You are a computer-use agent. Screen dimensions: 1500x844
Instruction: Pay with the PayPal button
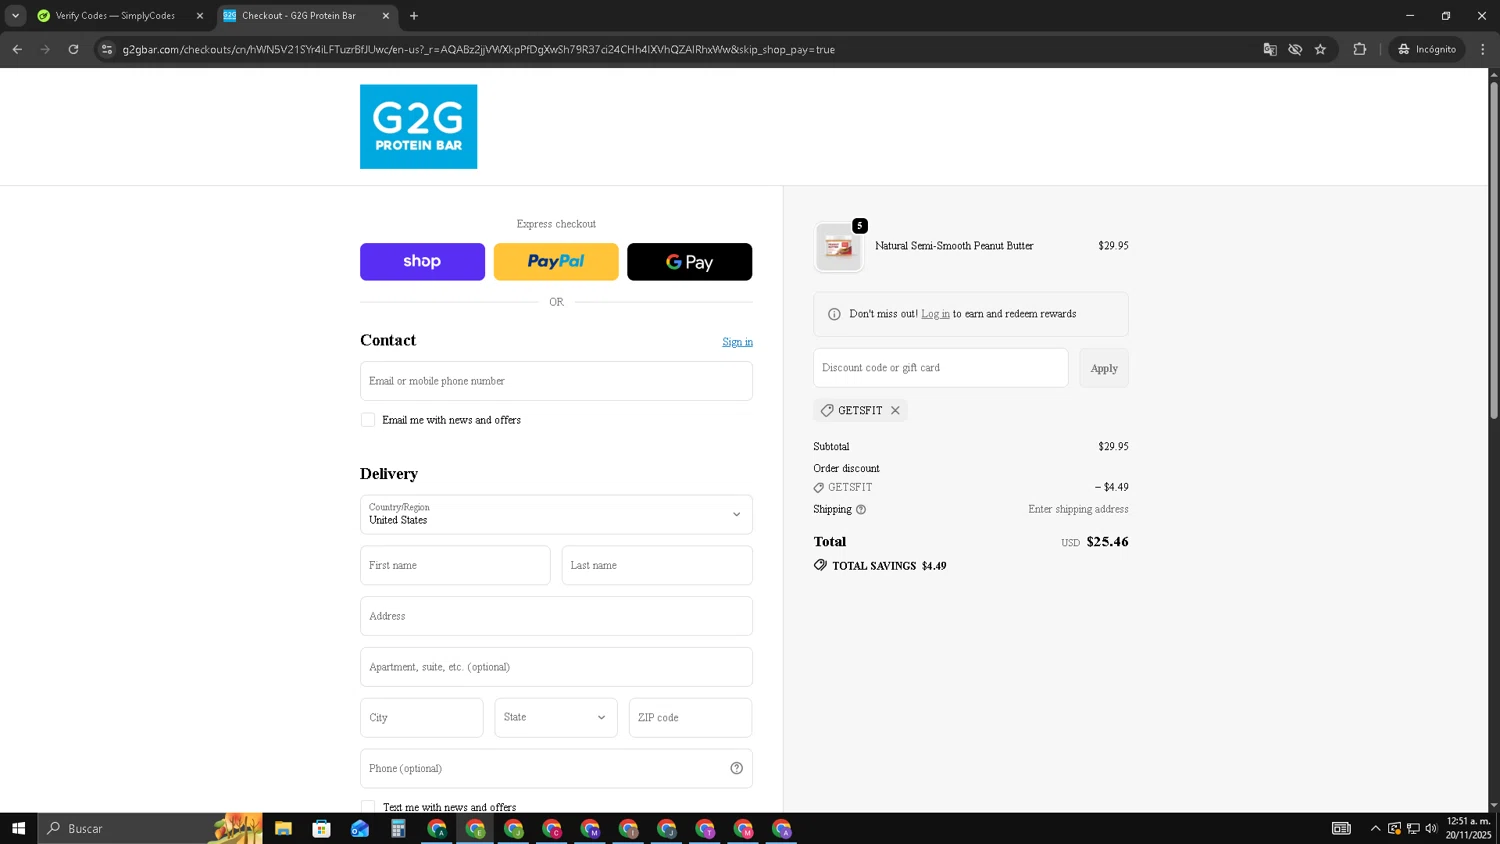click(556, 261)
